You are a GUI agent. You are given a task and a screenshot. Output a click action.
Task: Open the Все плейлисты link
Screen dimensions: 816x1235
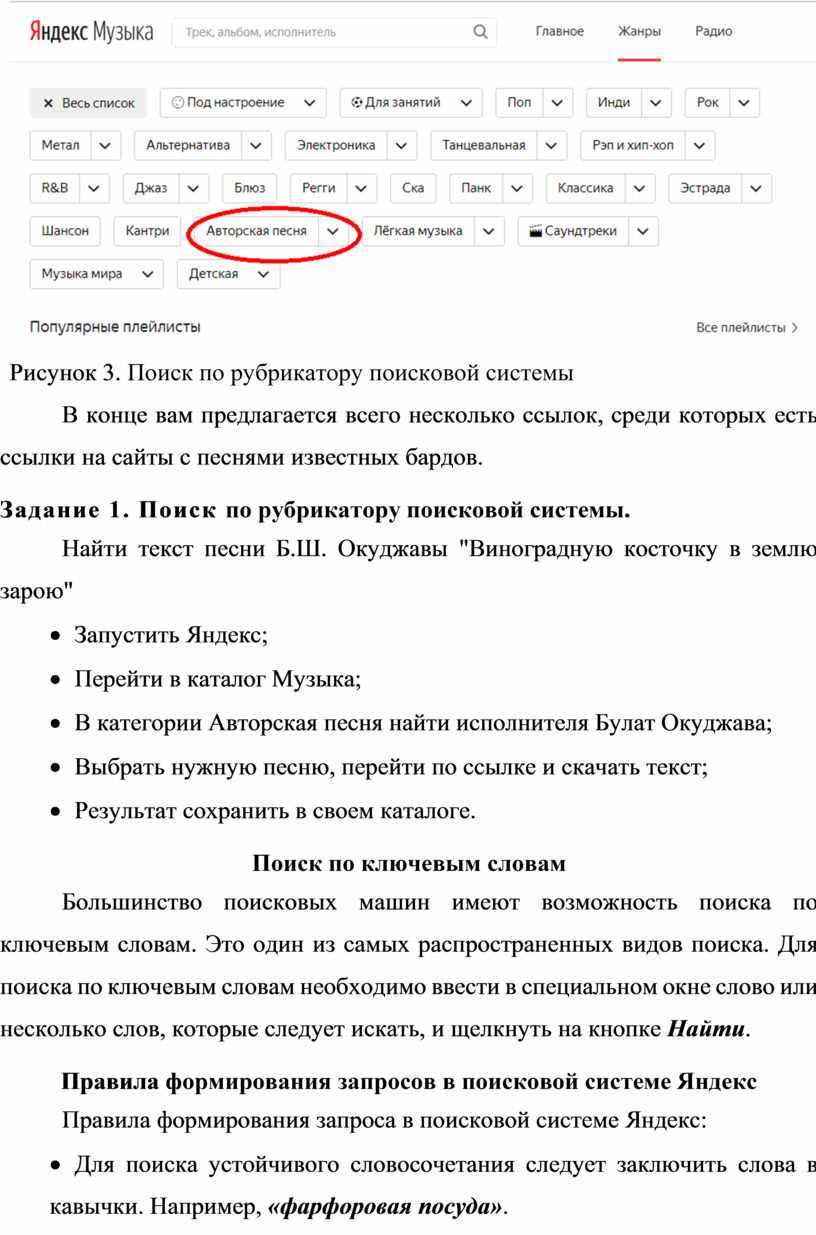tap(747, 327)
